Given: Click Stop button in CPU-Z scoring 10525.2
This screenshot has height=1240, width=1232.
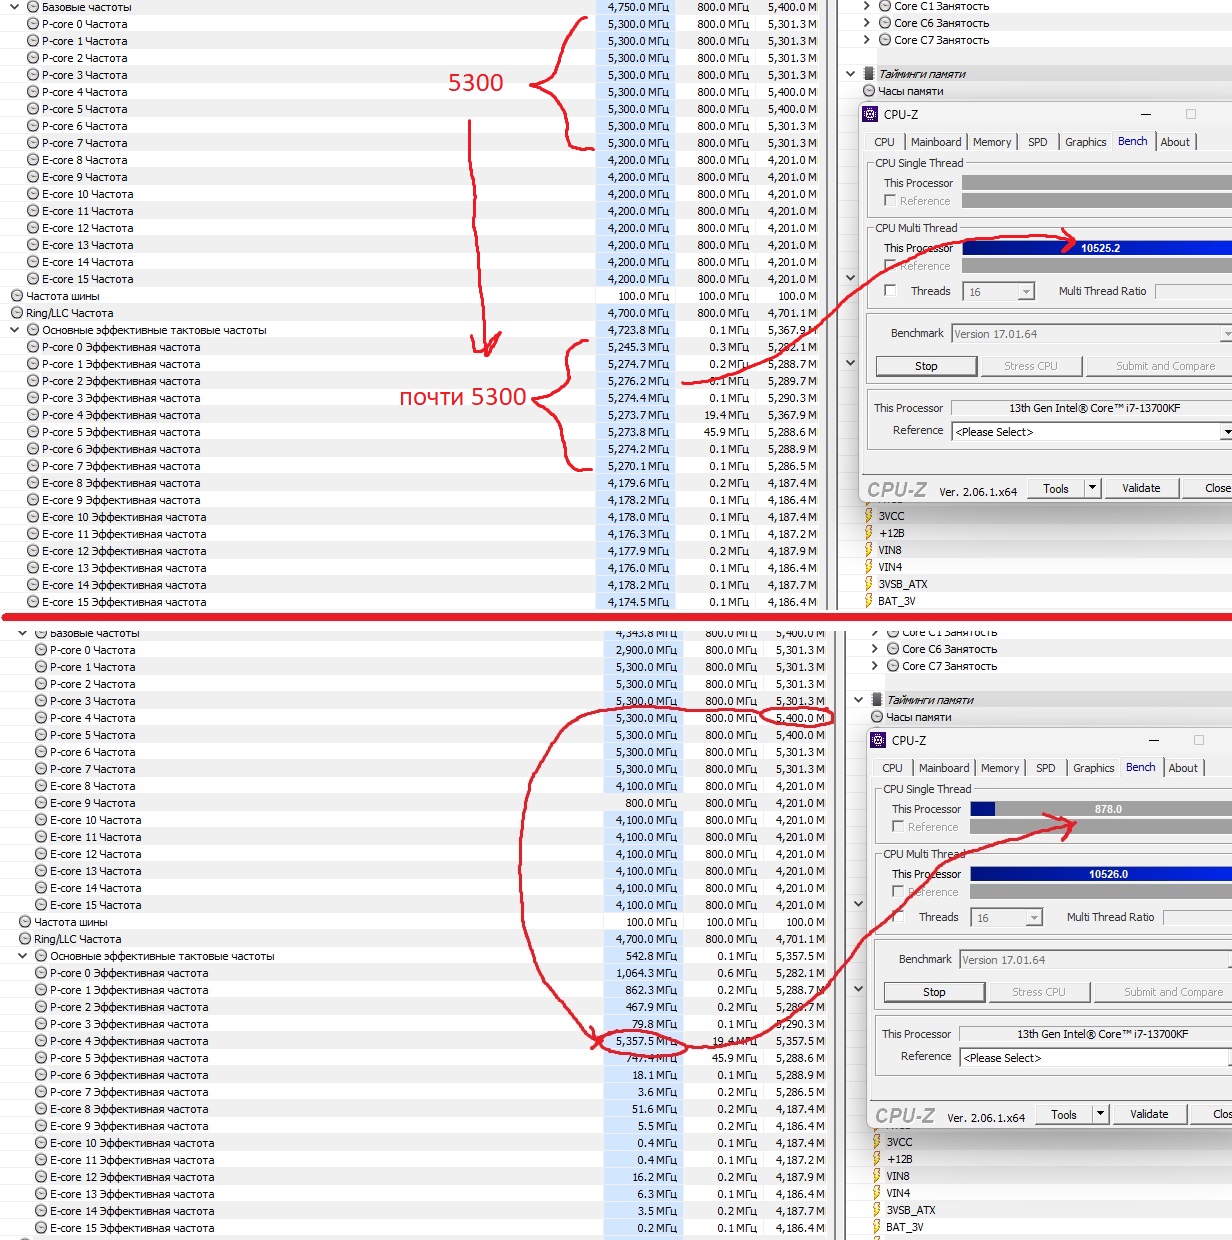Looking at the screenshot, I should 926,366.
